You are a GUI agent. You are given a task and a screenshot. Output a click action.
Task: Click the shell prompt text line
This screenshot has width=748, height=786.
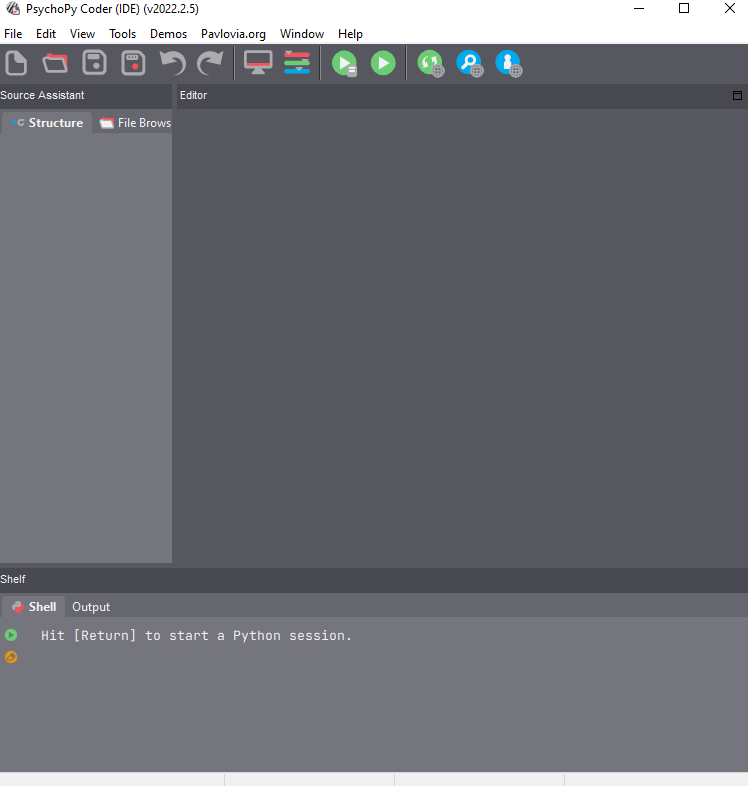[x=196, y=635]
